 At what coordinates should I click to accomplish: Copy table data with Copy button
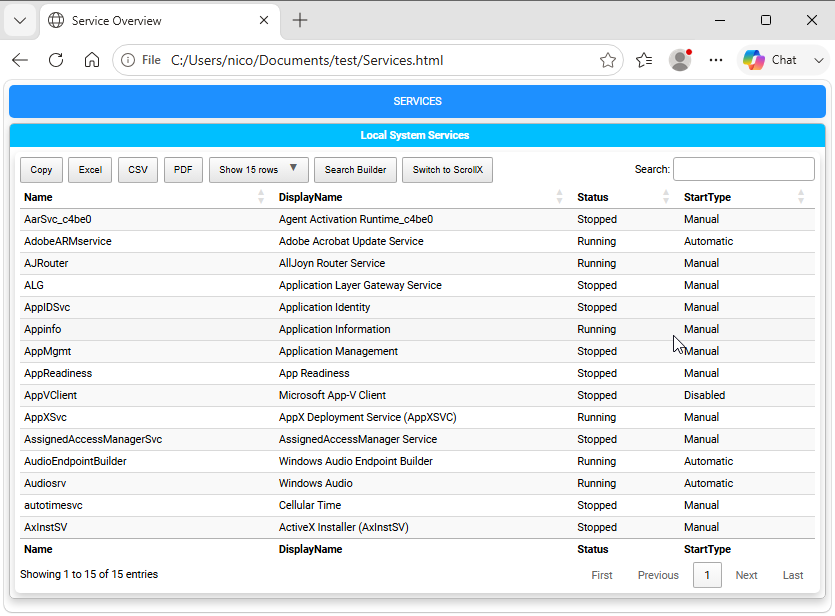click(x=41, y=170)
